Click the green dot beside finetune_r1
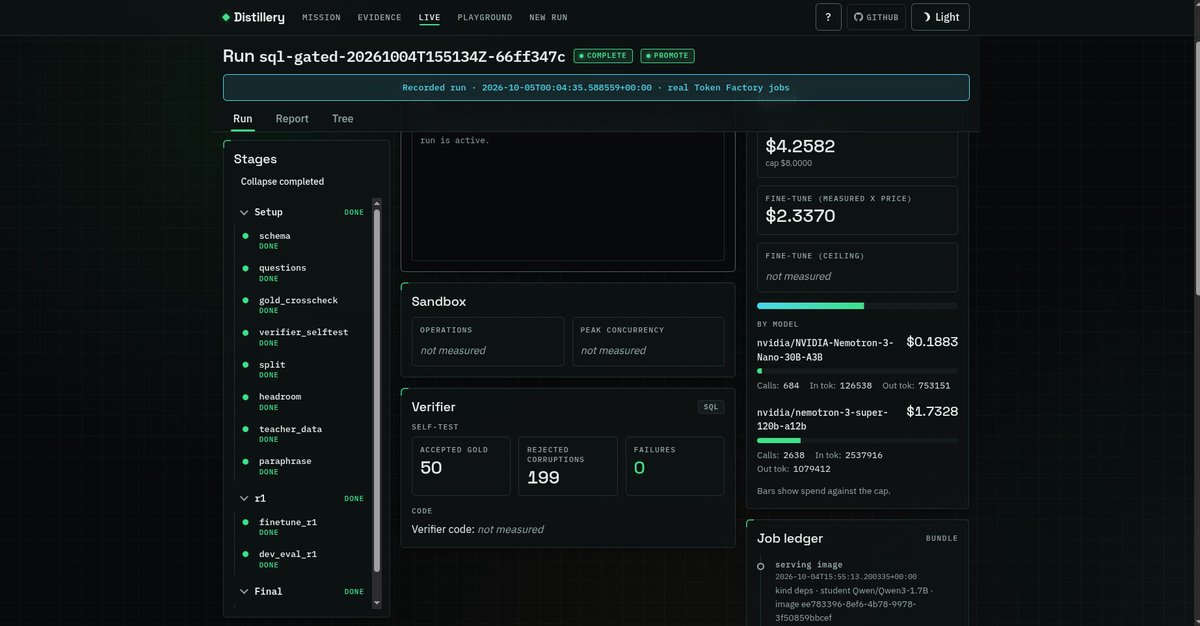The image size is (1200, 626). (245, 522)
